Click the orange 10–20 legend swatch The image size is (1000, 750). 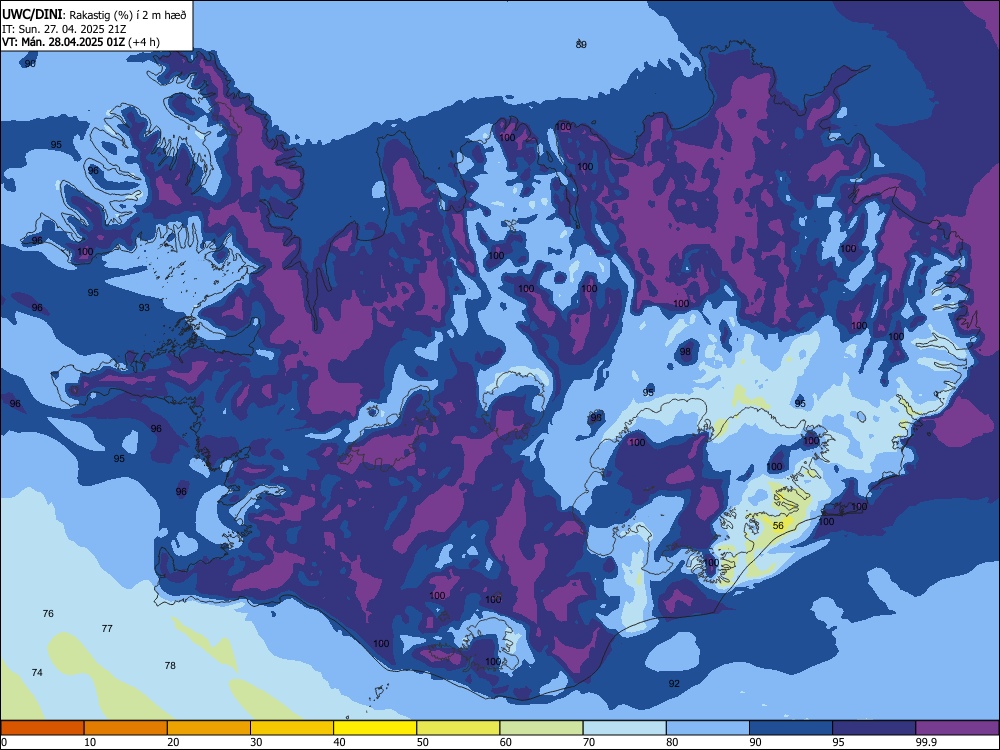(126, 728)
